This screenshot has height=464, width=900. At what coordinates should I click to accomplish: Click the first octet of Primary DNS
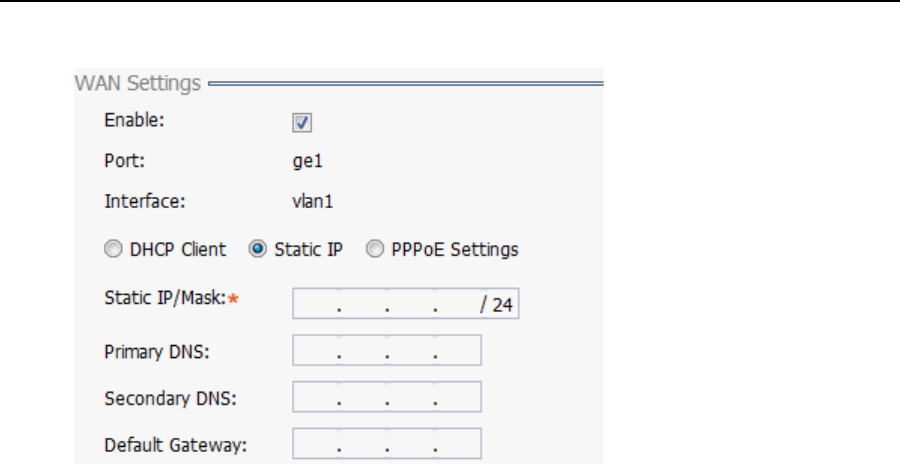[316, 352]
